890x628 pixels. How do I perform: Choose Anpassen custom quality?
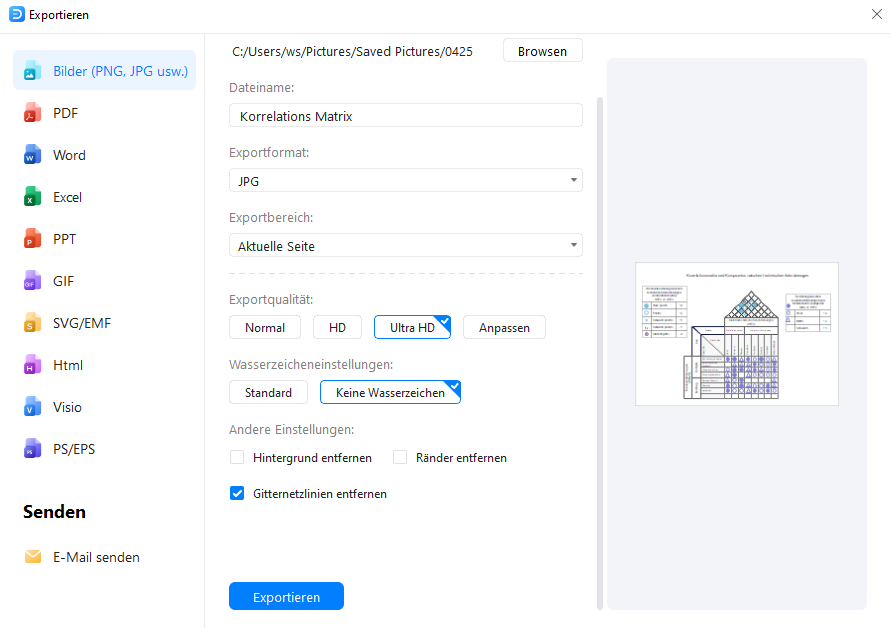(x=504, y=328)
